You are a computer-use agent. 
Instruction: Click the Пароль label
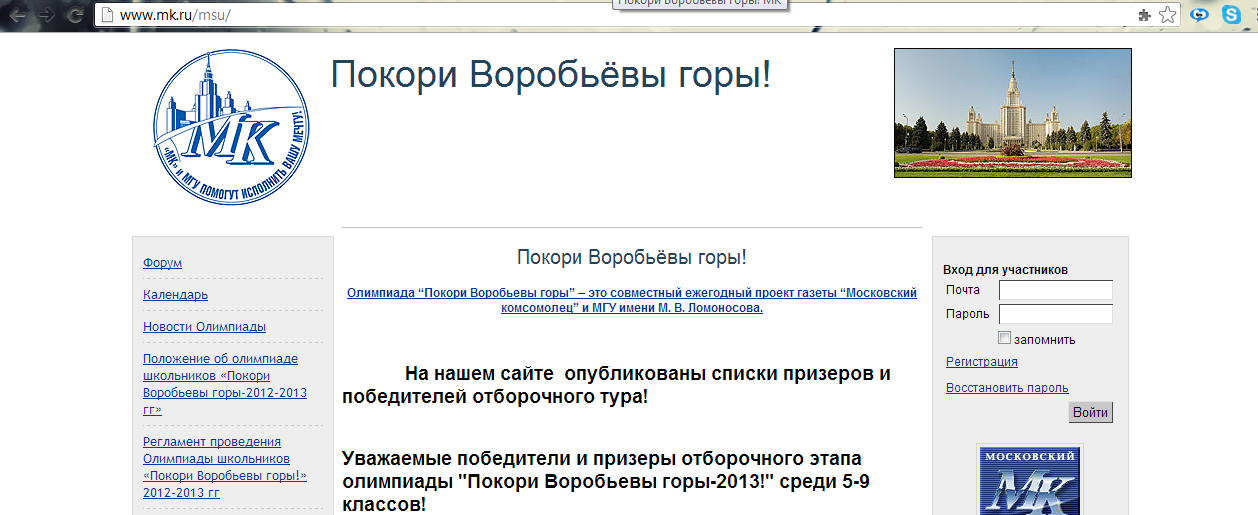pyautogui.click(x=967, y=314)
